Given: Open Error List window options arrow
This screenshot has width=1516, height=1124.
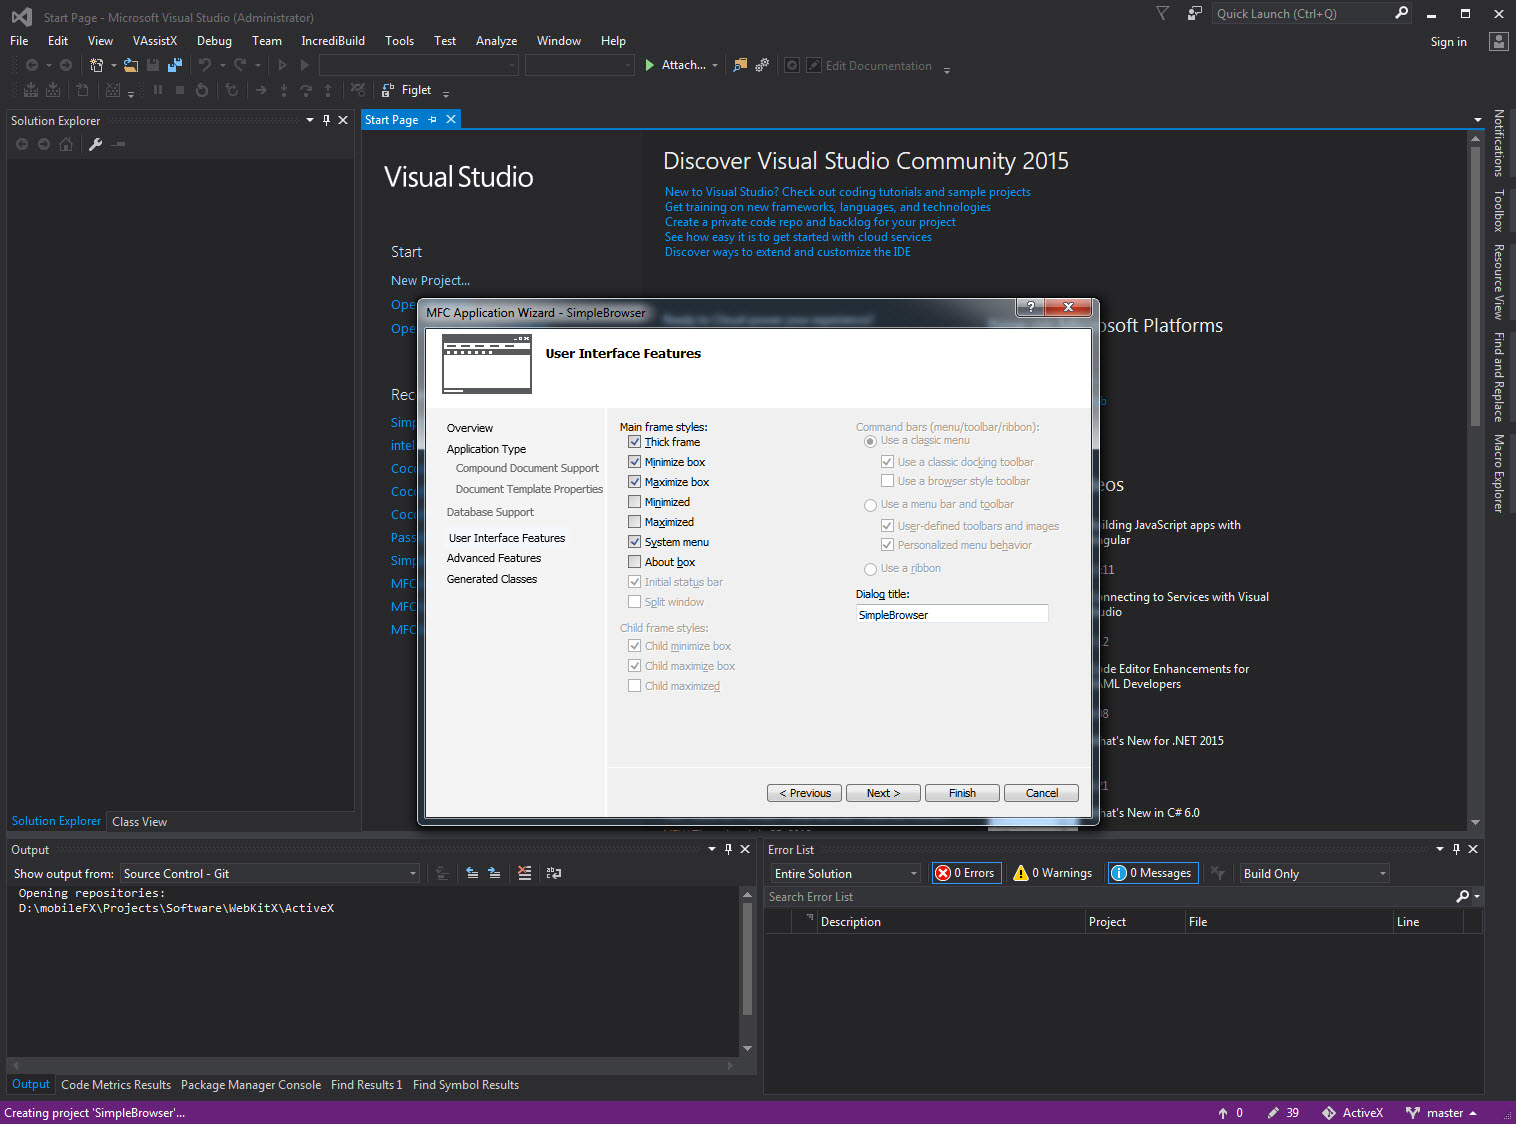Looking at the screenshot, I should click(1440, 849).
